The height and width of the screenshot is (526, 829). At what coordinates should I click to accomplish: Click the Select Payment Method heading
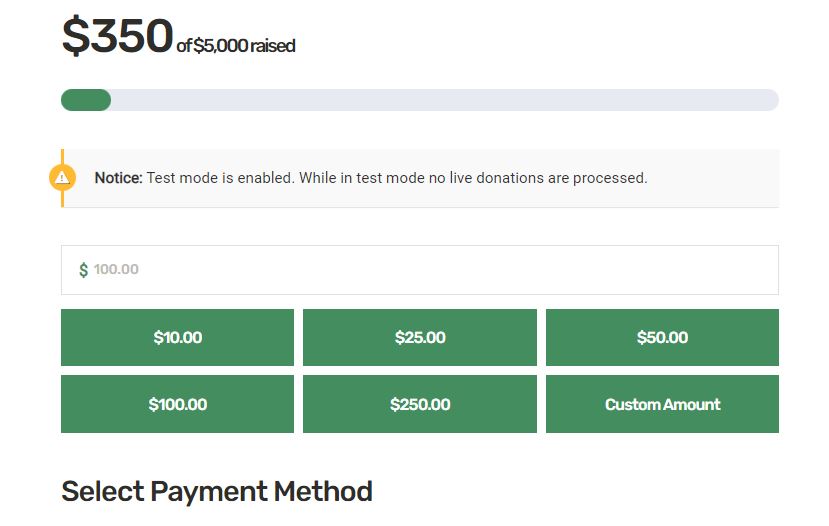[x=217, y=491]
